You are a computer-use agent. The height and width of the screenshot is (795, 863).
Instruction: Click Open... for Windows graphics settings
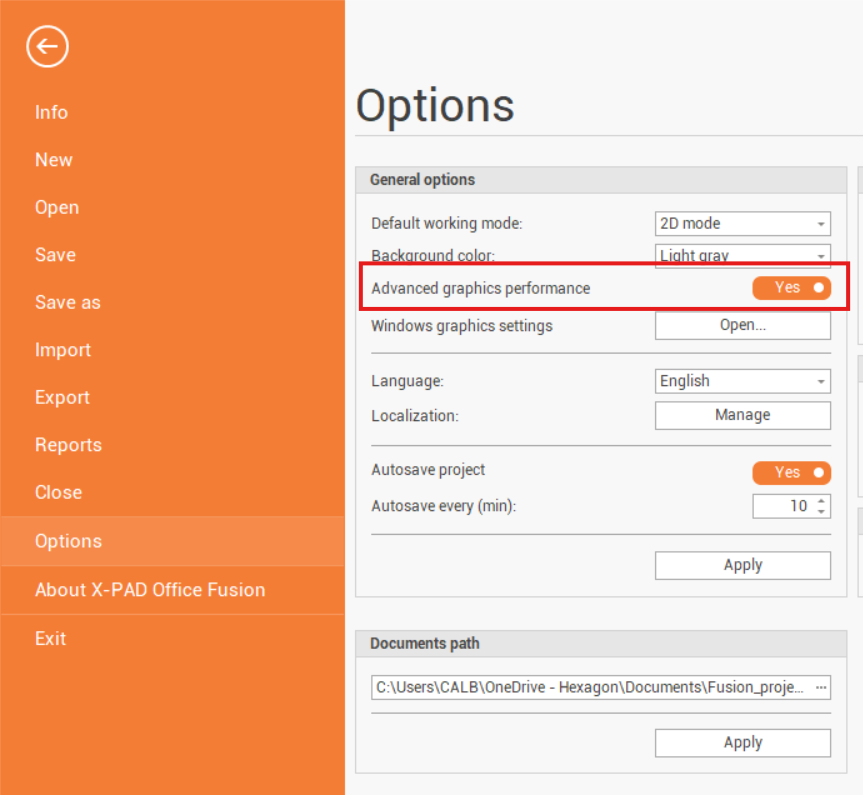(x=742, y=326)
